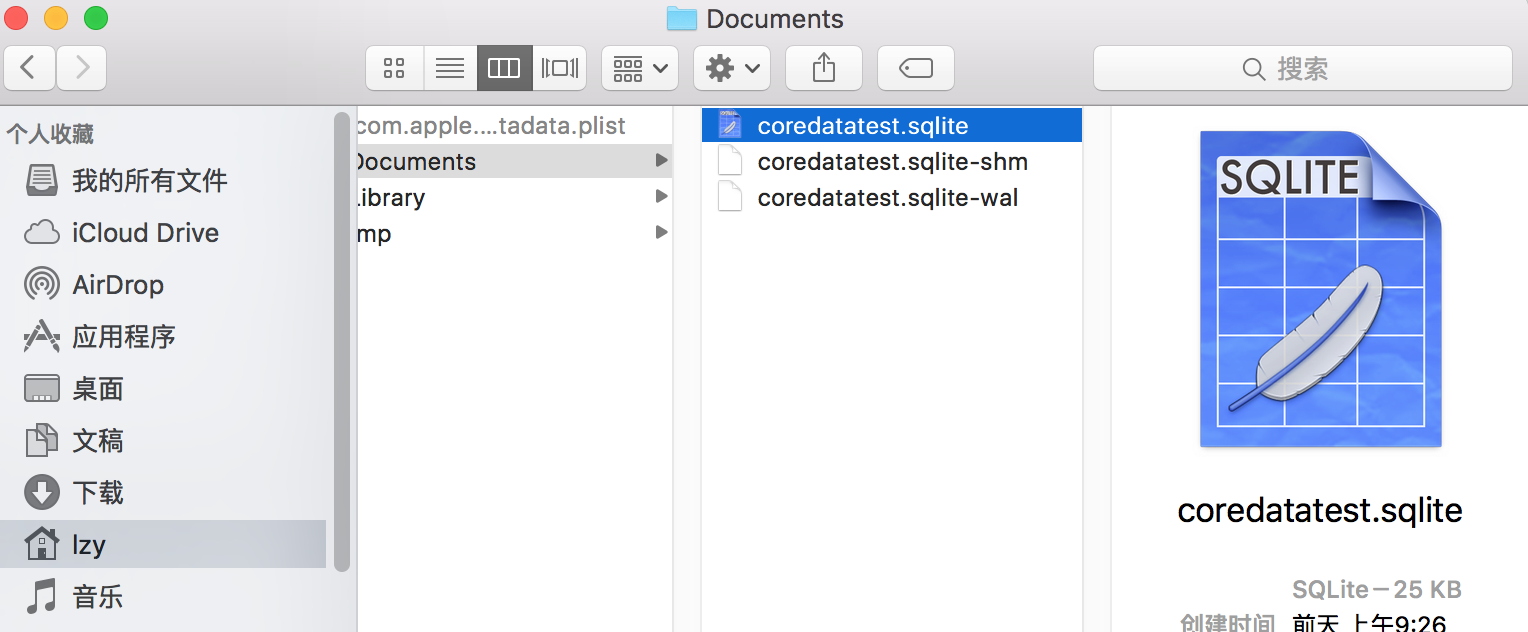The image size is (1528, 632).
Task: Open AirDrop from the sidebar
Action: point(117,285)
